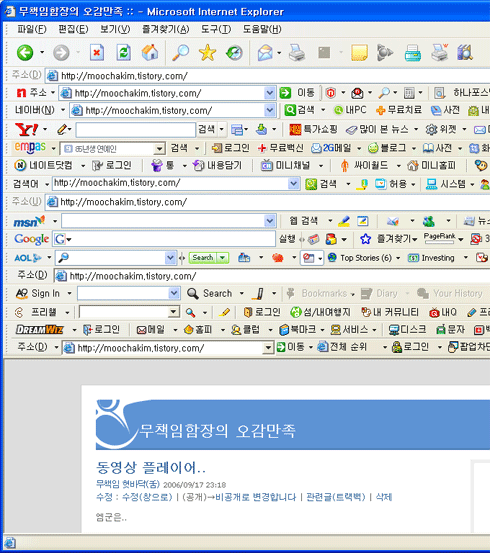Viewport: 490px width, 553px height.
Task: Click the green Back arrow button
Action: [25, 53]
